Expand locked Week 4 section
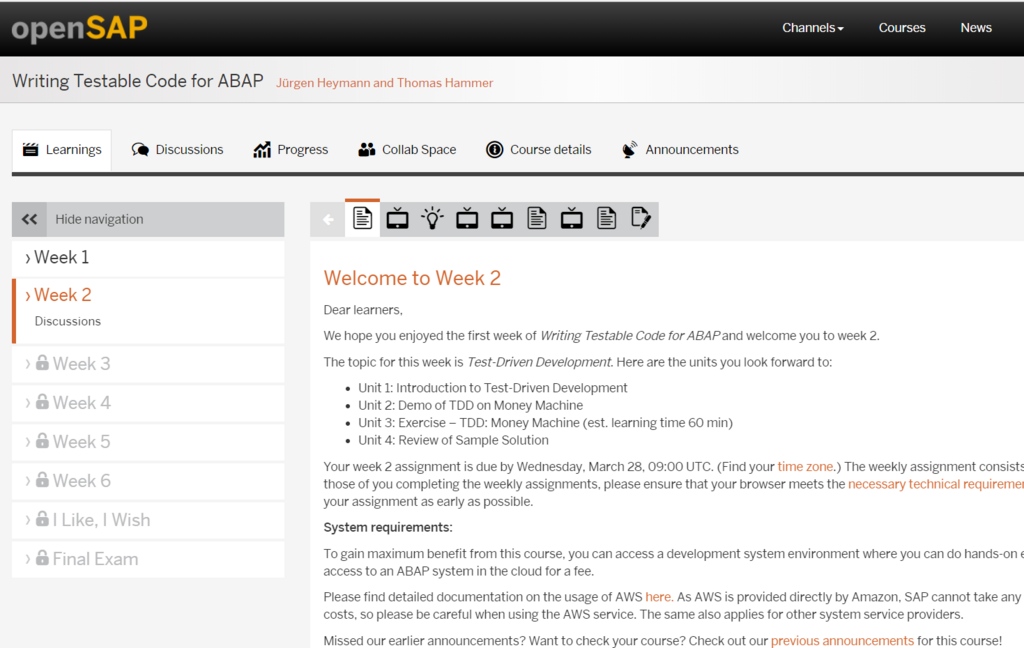 (x=148, y=403)
